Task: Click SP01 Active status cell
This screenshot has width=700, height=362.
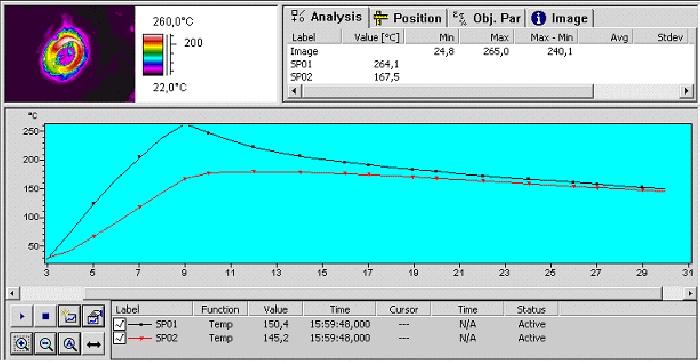Action: (x=531, y=324)
